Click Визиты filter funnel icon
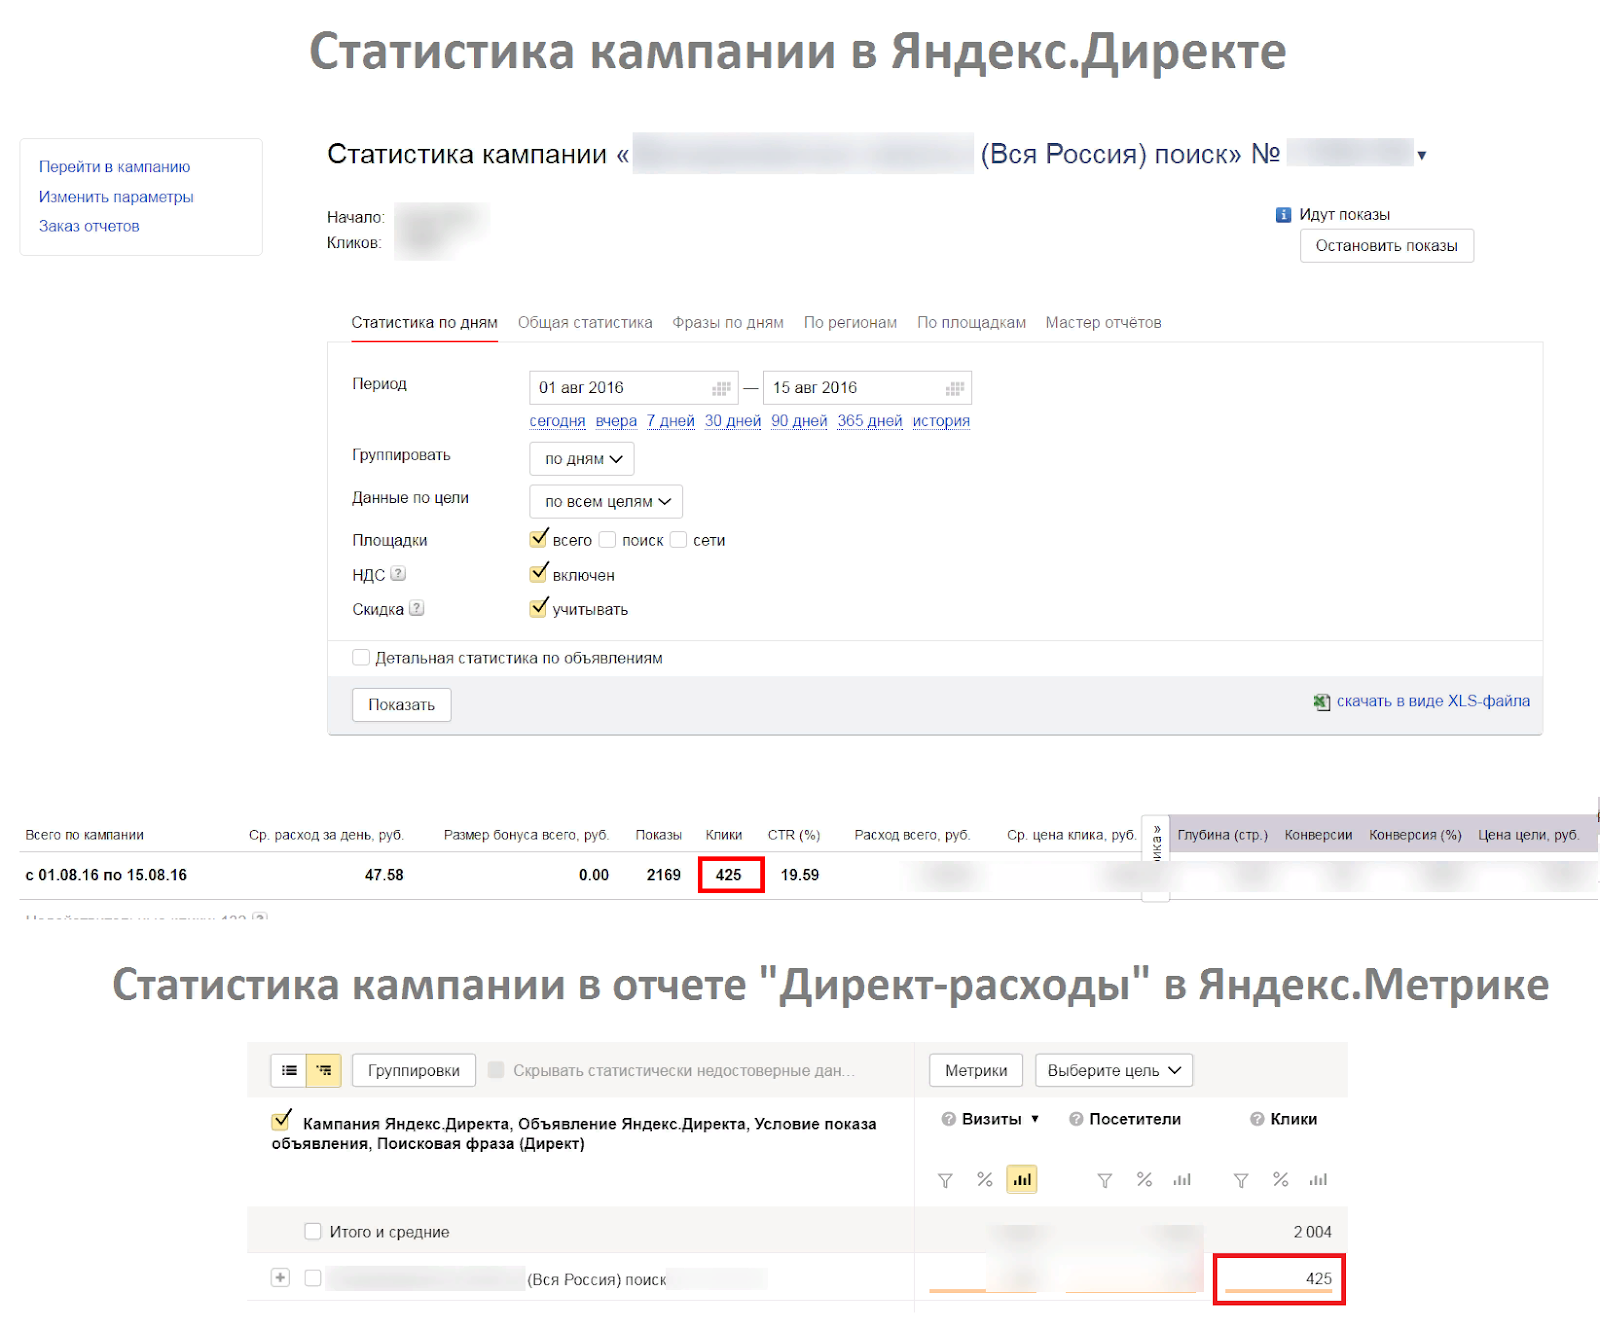This screenshot has height=1329, width=1600. 945,1181
